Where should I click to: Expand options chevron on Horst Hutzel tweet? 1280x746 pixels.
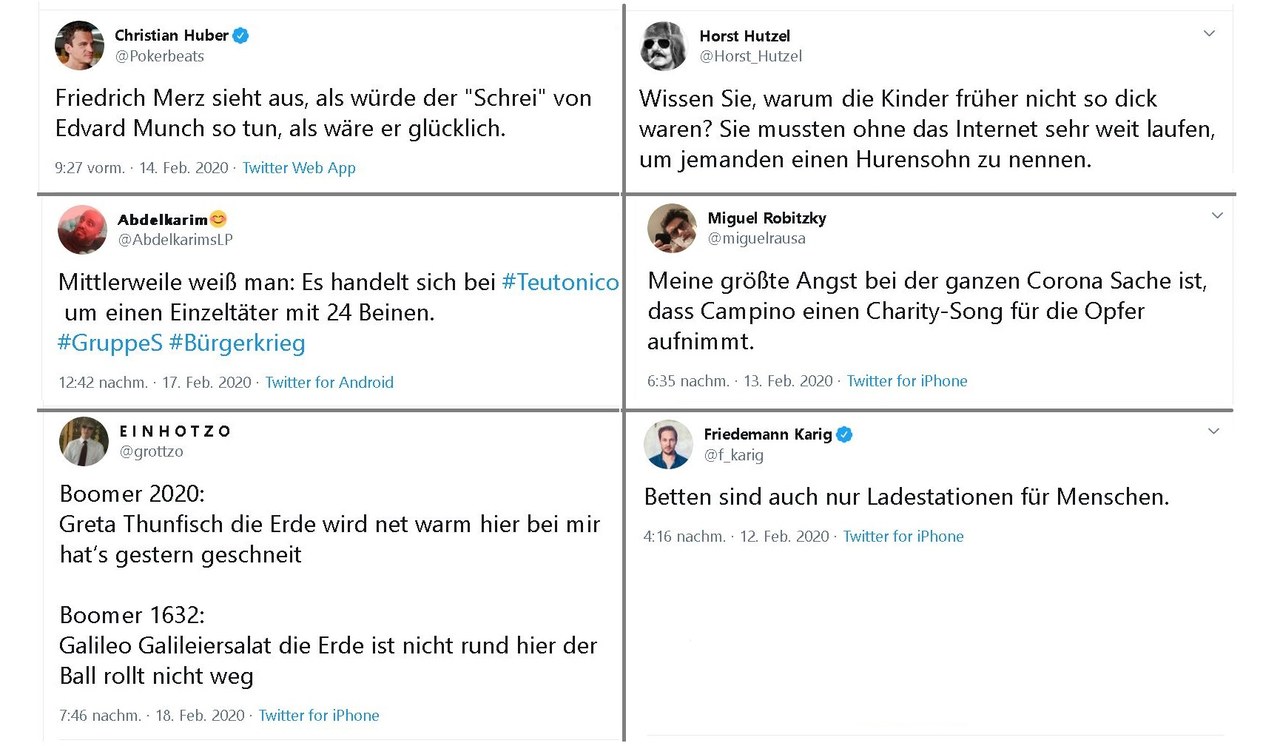1209,33
